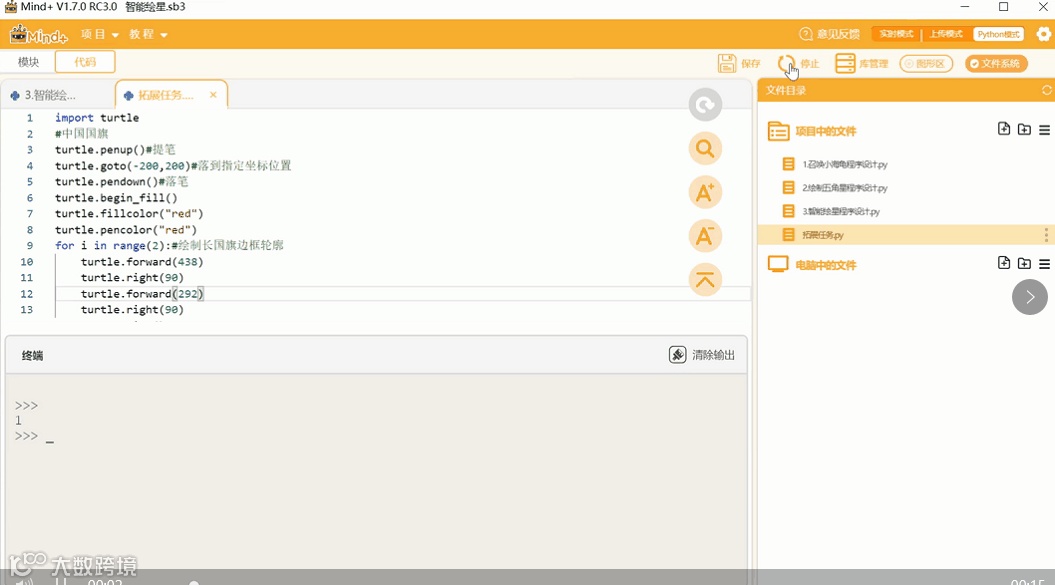Click the 电脑中的文件 section heading
The image size is (1055, 585).
click(826, 265)
